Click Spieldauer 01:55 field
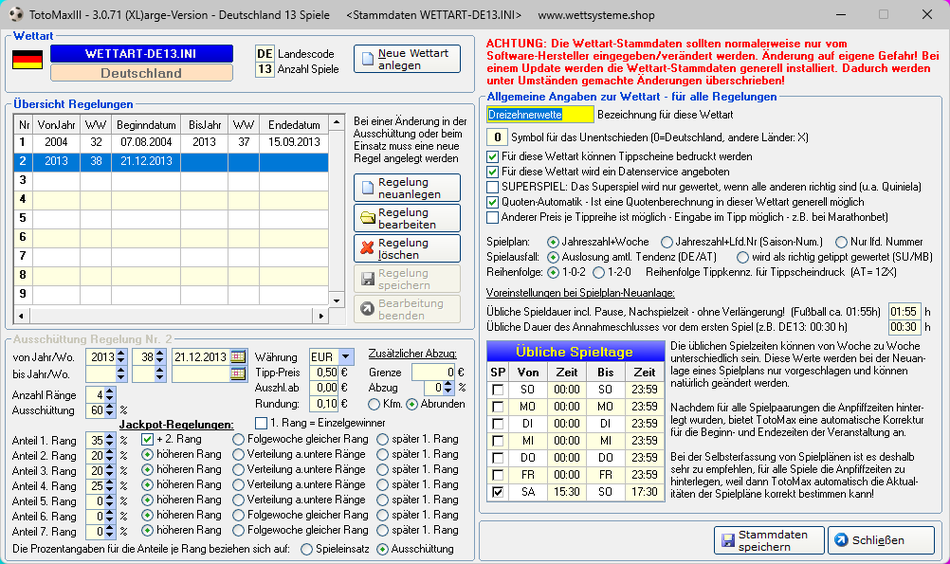 tap(904, 311)
